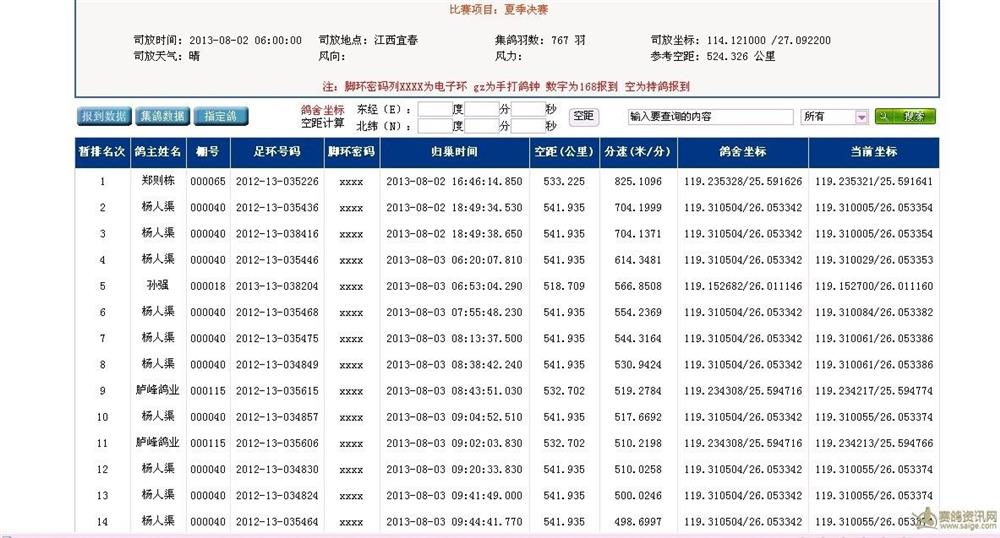Viewport: 1000px width, 538px height.
Task: Select owner 胪峰鸽业 in row 11
Action: [x=158, y=442]
